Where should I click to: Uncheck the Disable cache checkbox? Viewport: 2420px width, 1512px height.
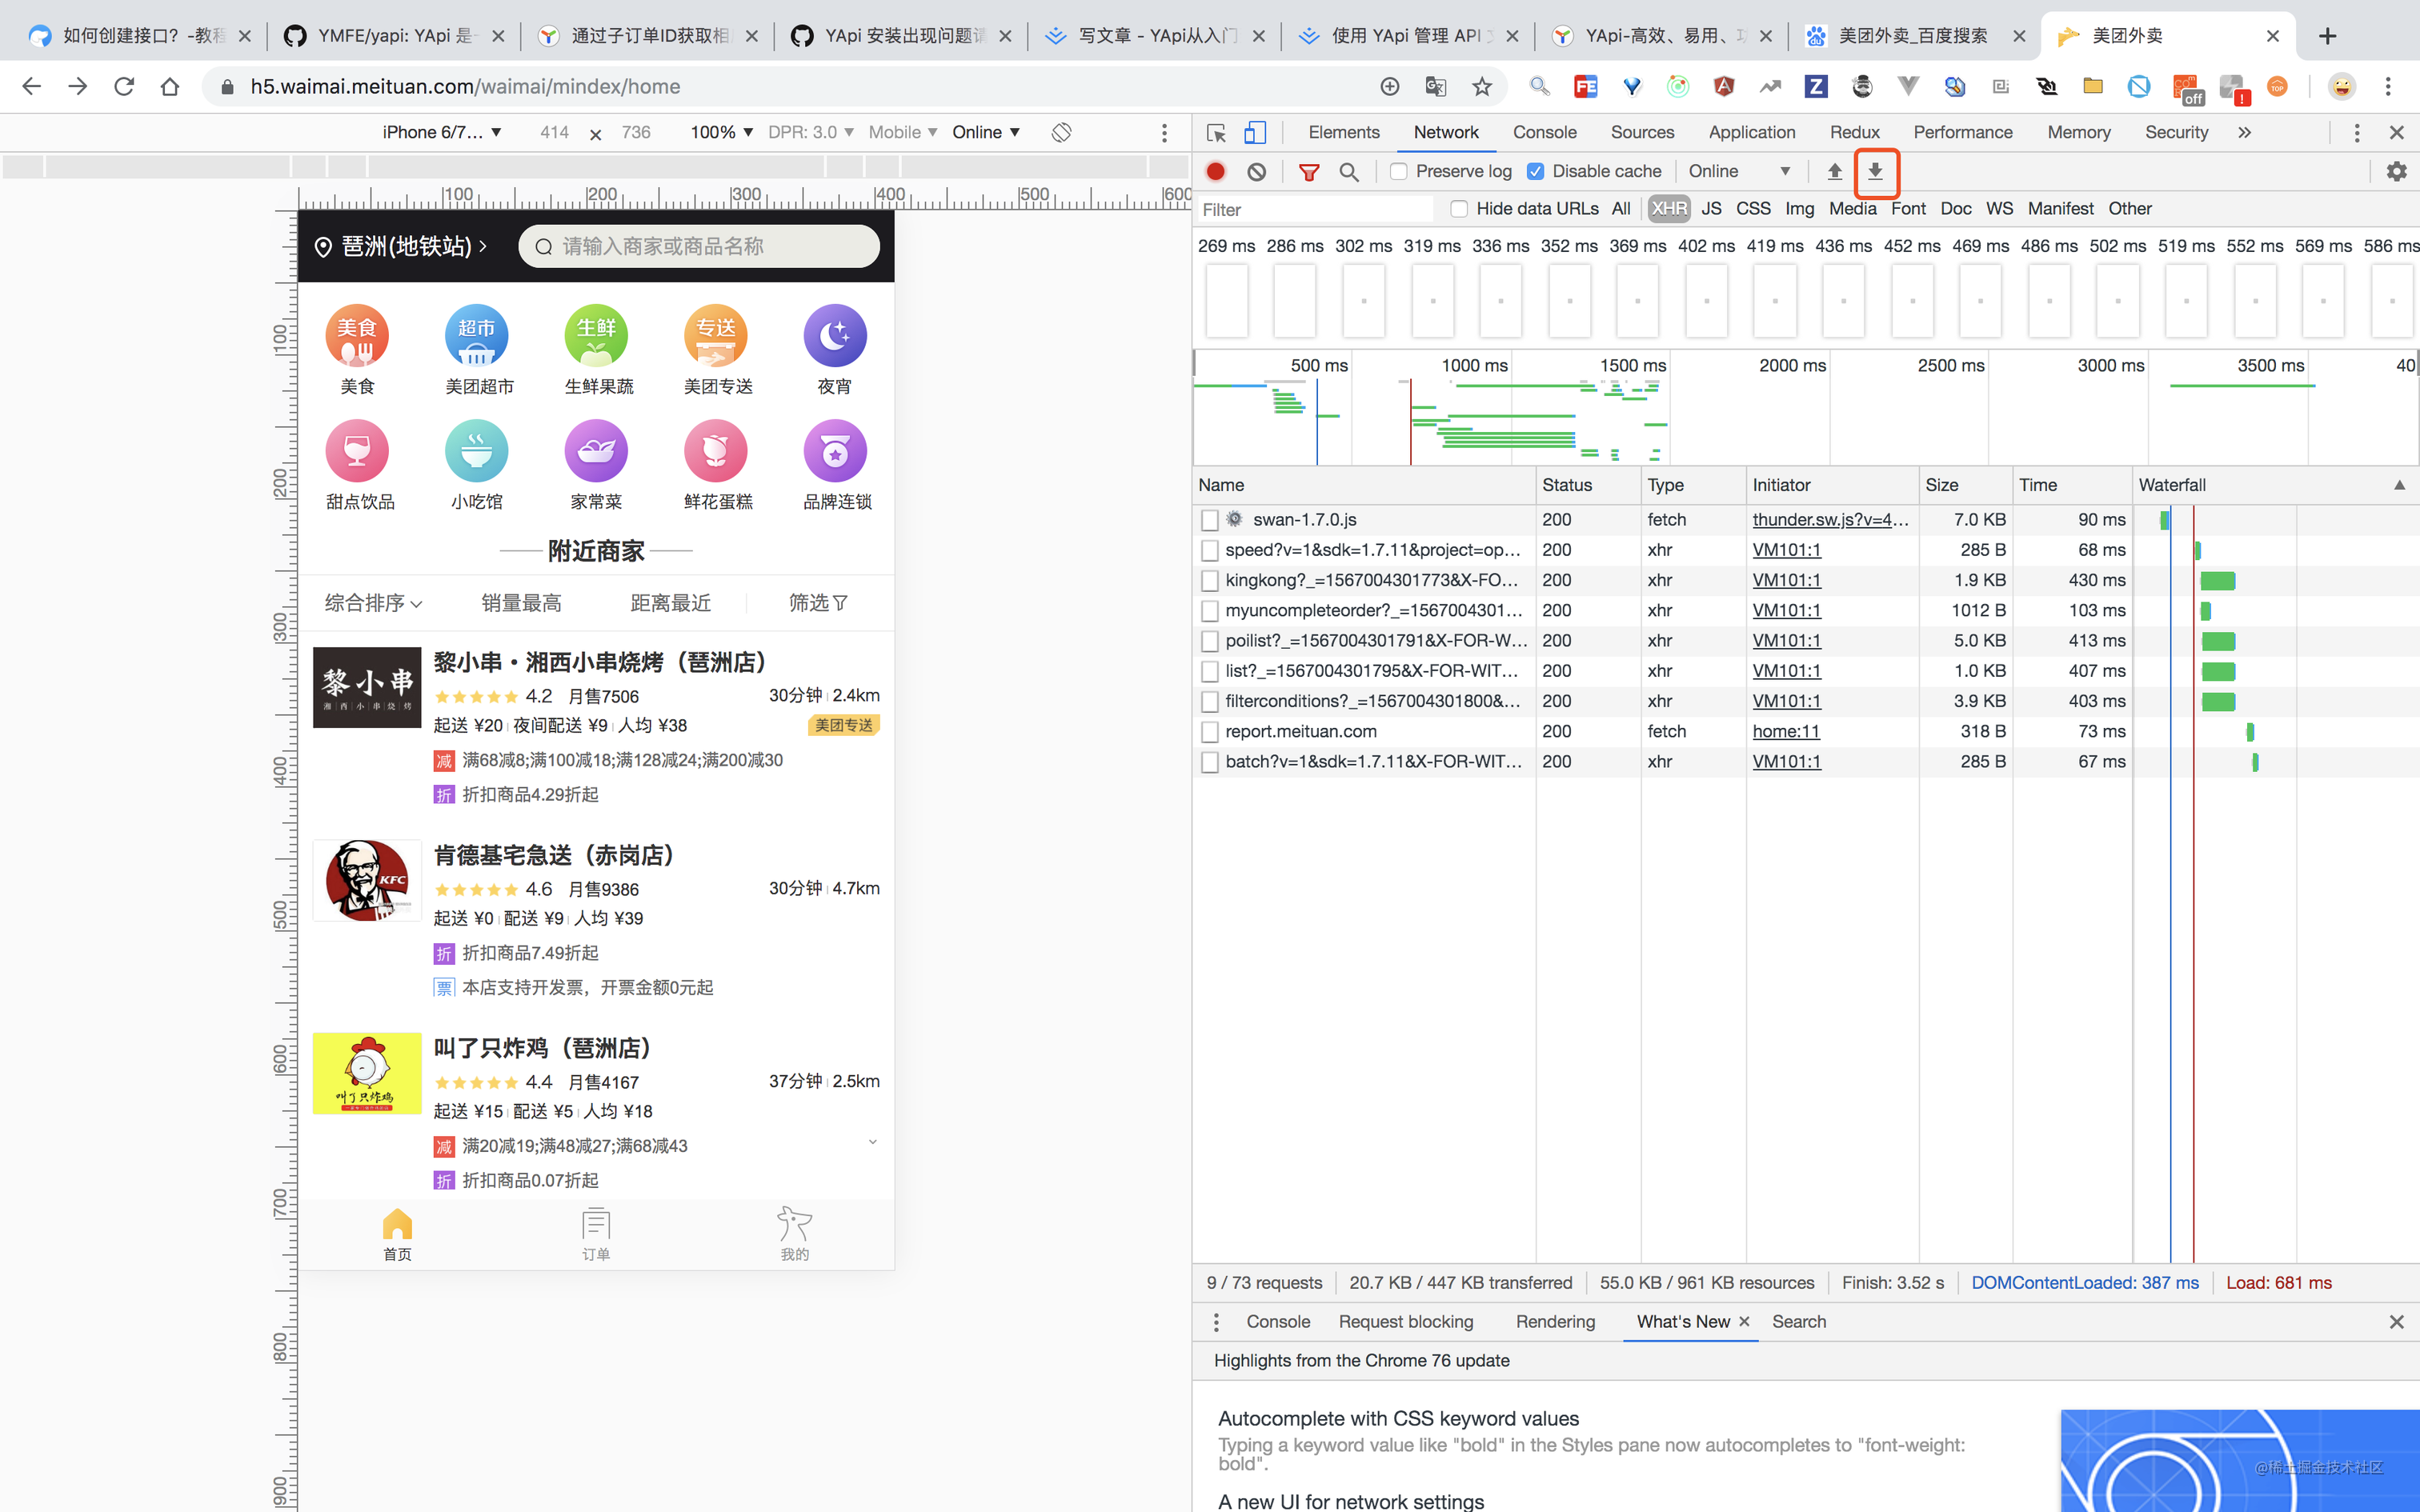pos(1535,171)
